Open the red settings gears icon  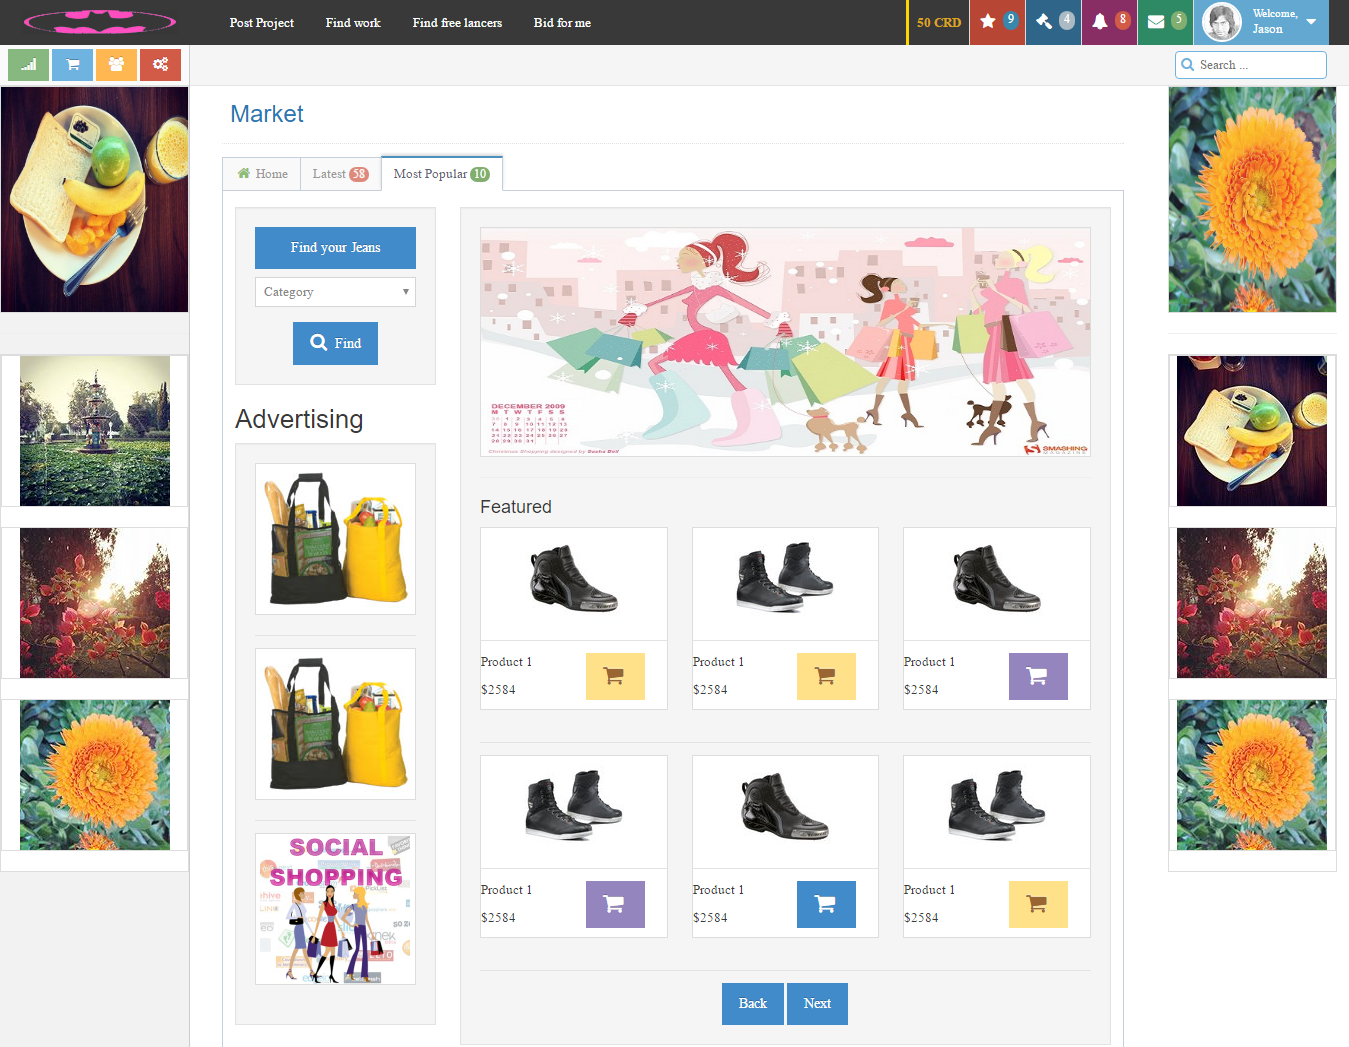click(x=160, y=65)
